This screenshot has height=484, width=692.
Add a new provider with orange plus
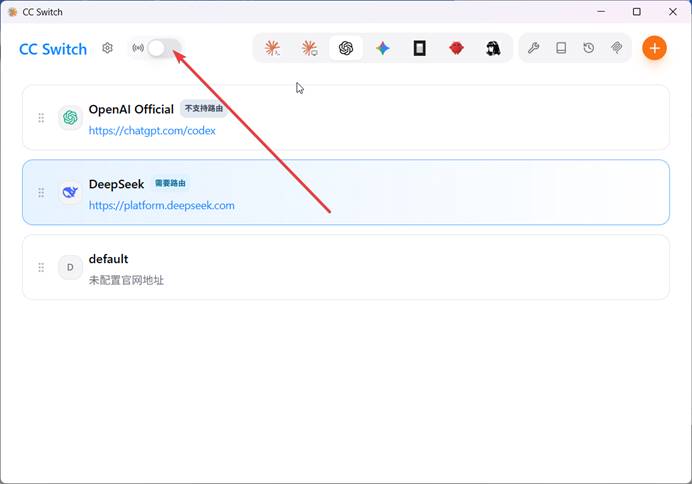click(654, 48)
